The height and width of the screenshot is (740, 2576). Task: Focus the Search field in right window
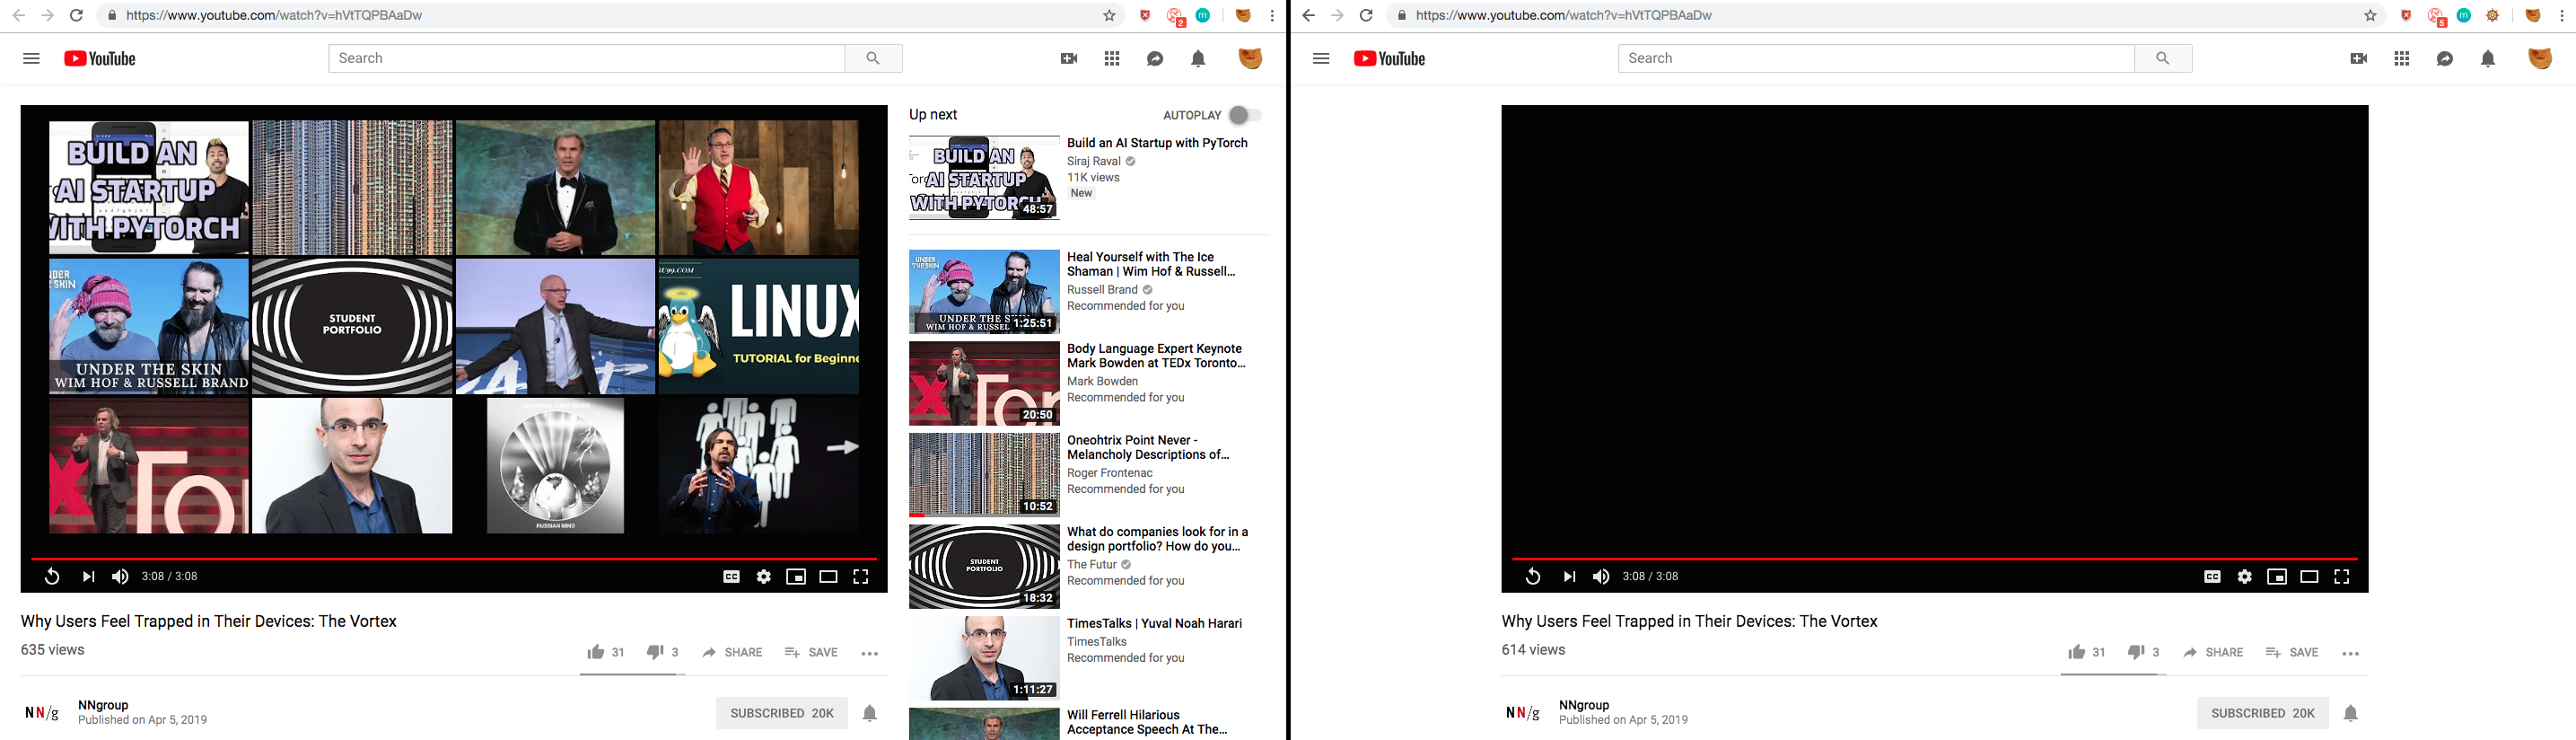click(1877, 58)
